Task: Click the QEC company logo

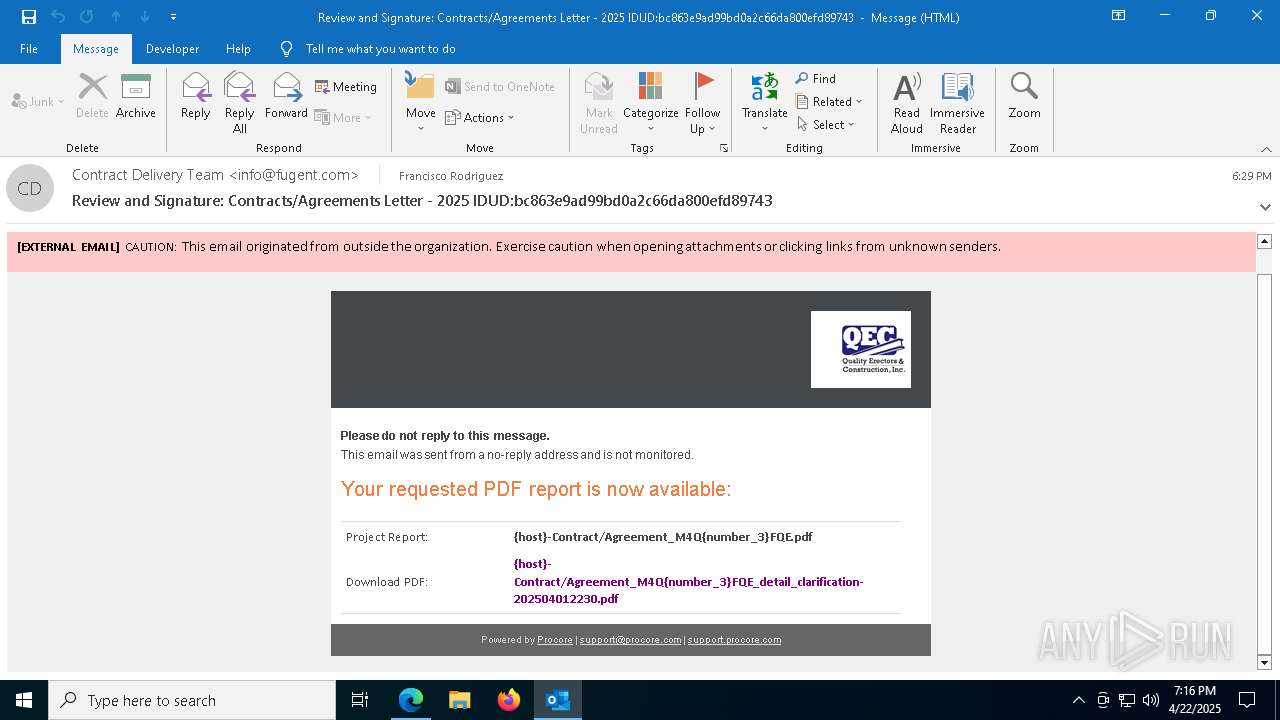Action: (861, 349)
